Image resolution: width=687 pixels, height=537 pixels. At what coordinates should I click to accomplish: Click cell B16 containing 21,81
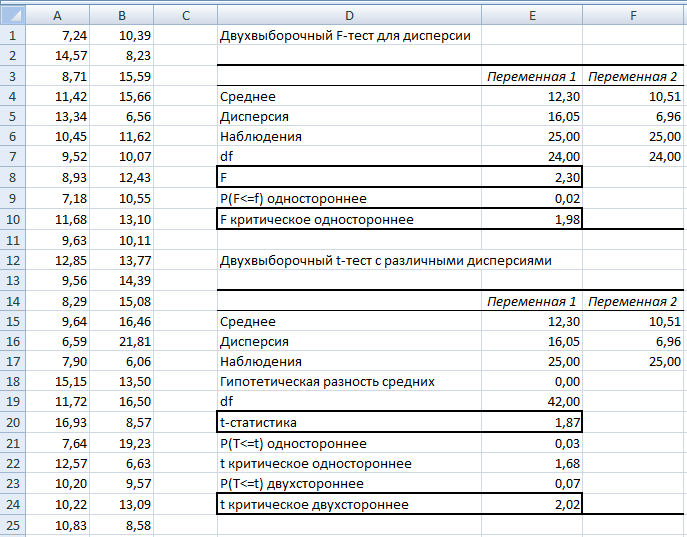tap(122, 342)
